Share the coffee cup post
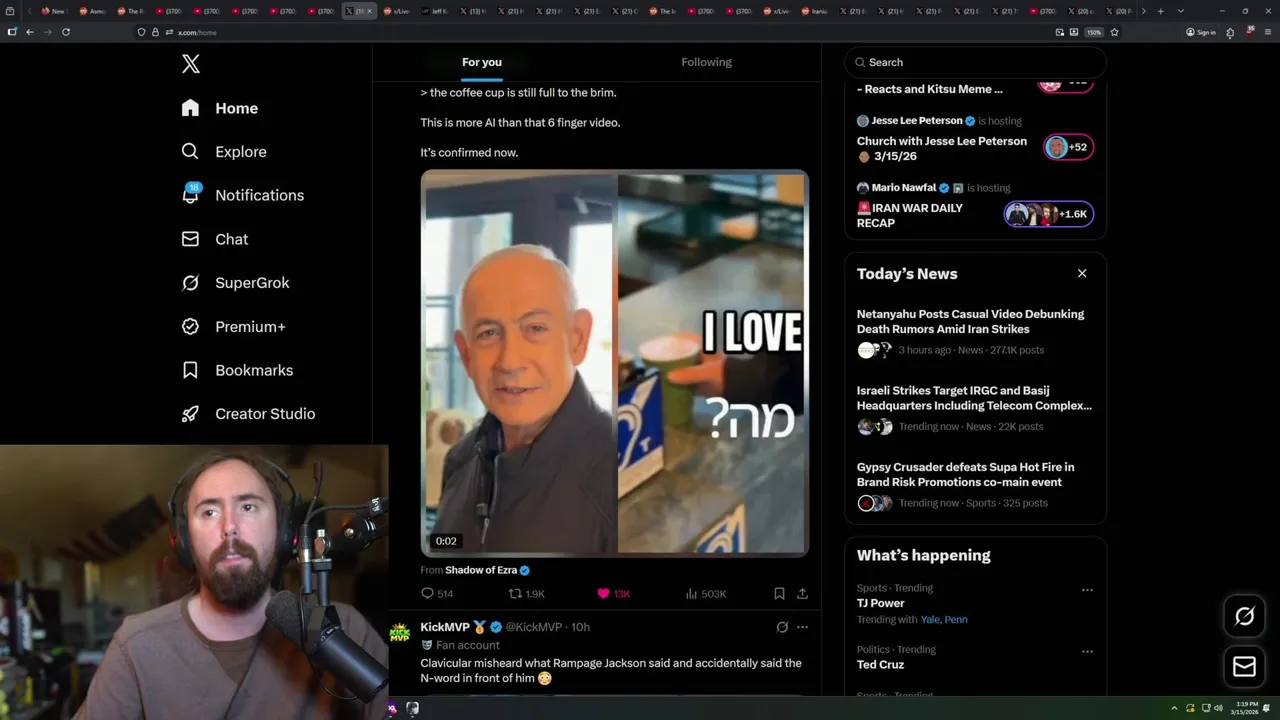 pos(802,594)
